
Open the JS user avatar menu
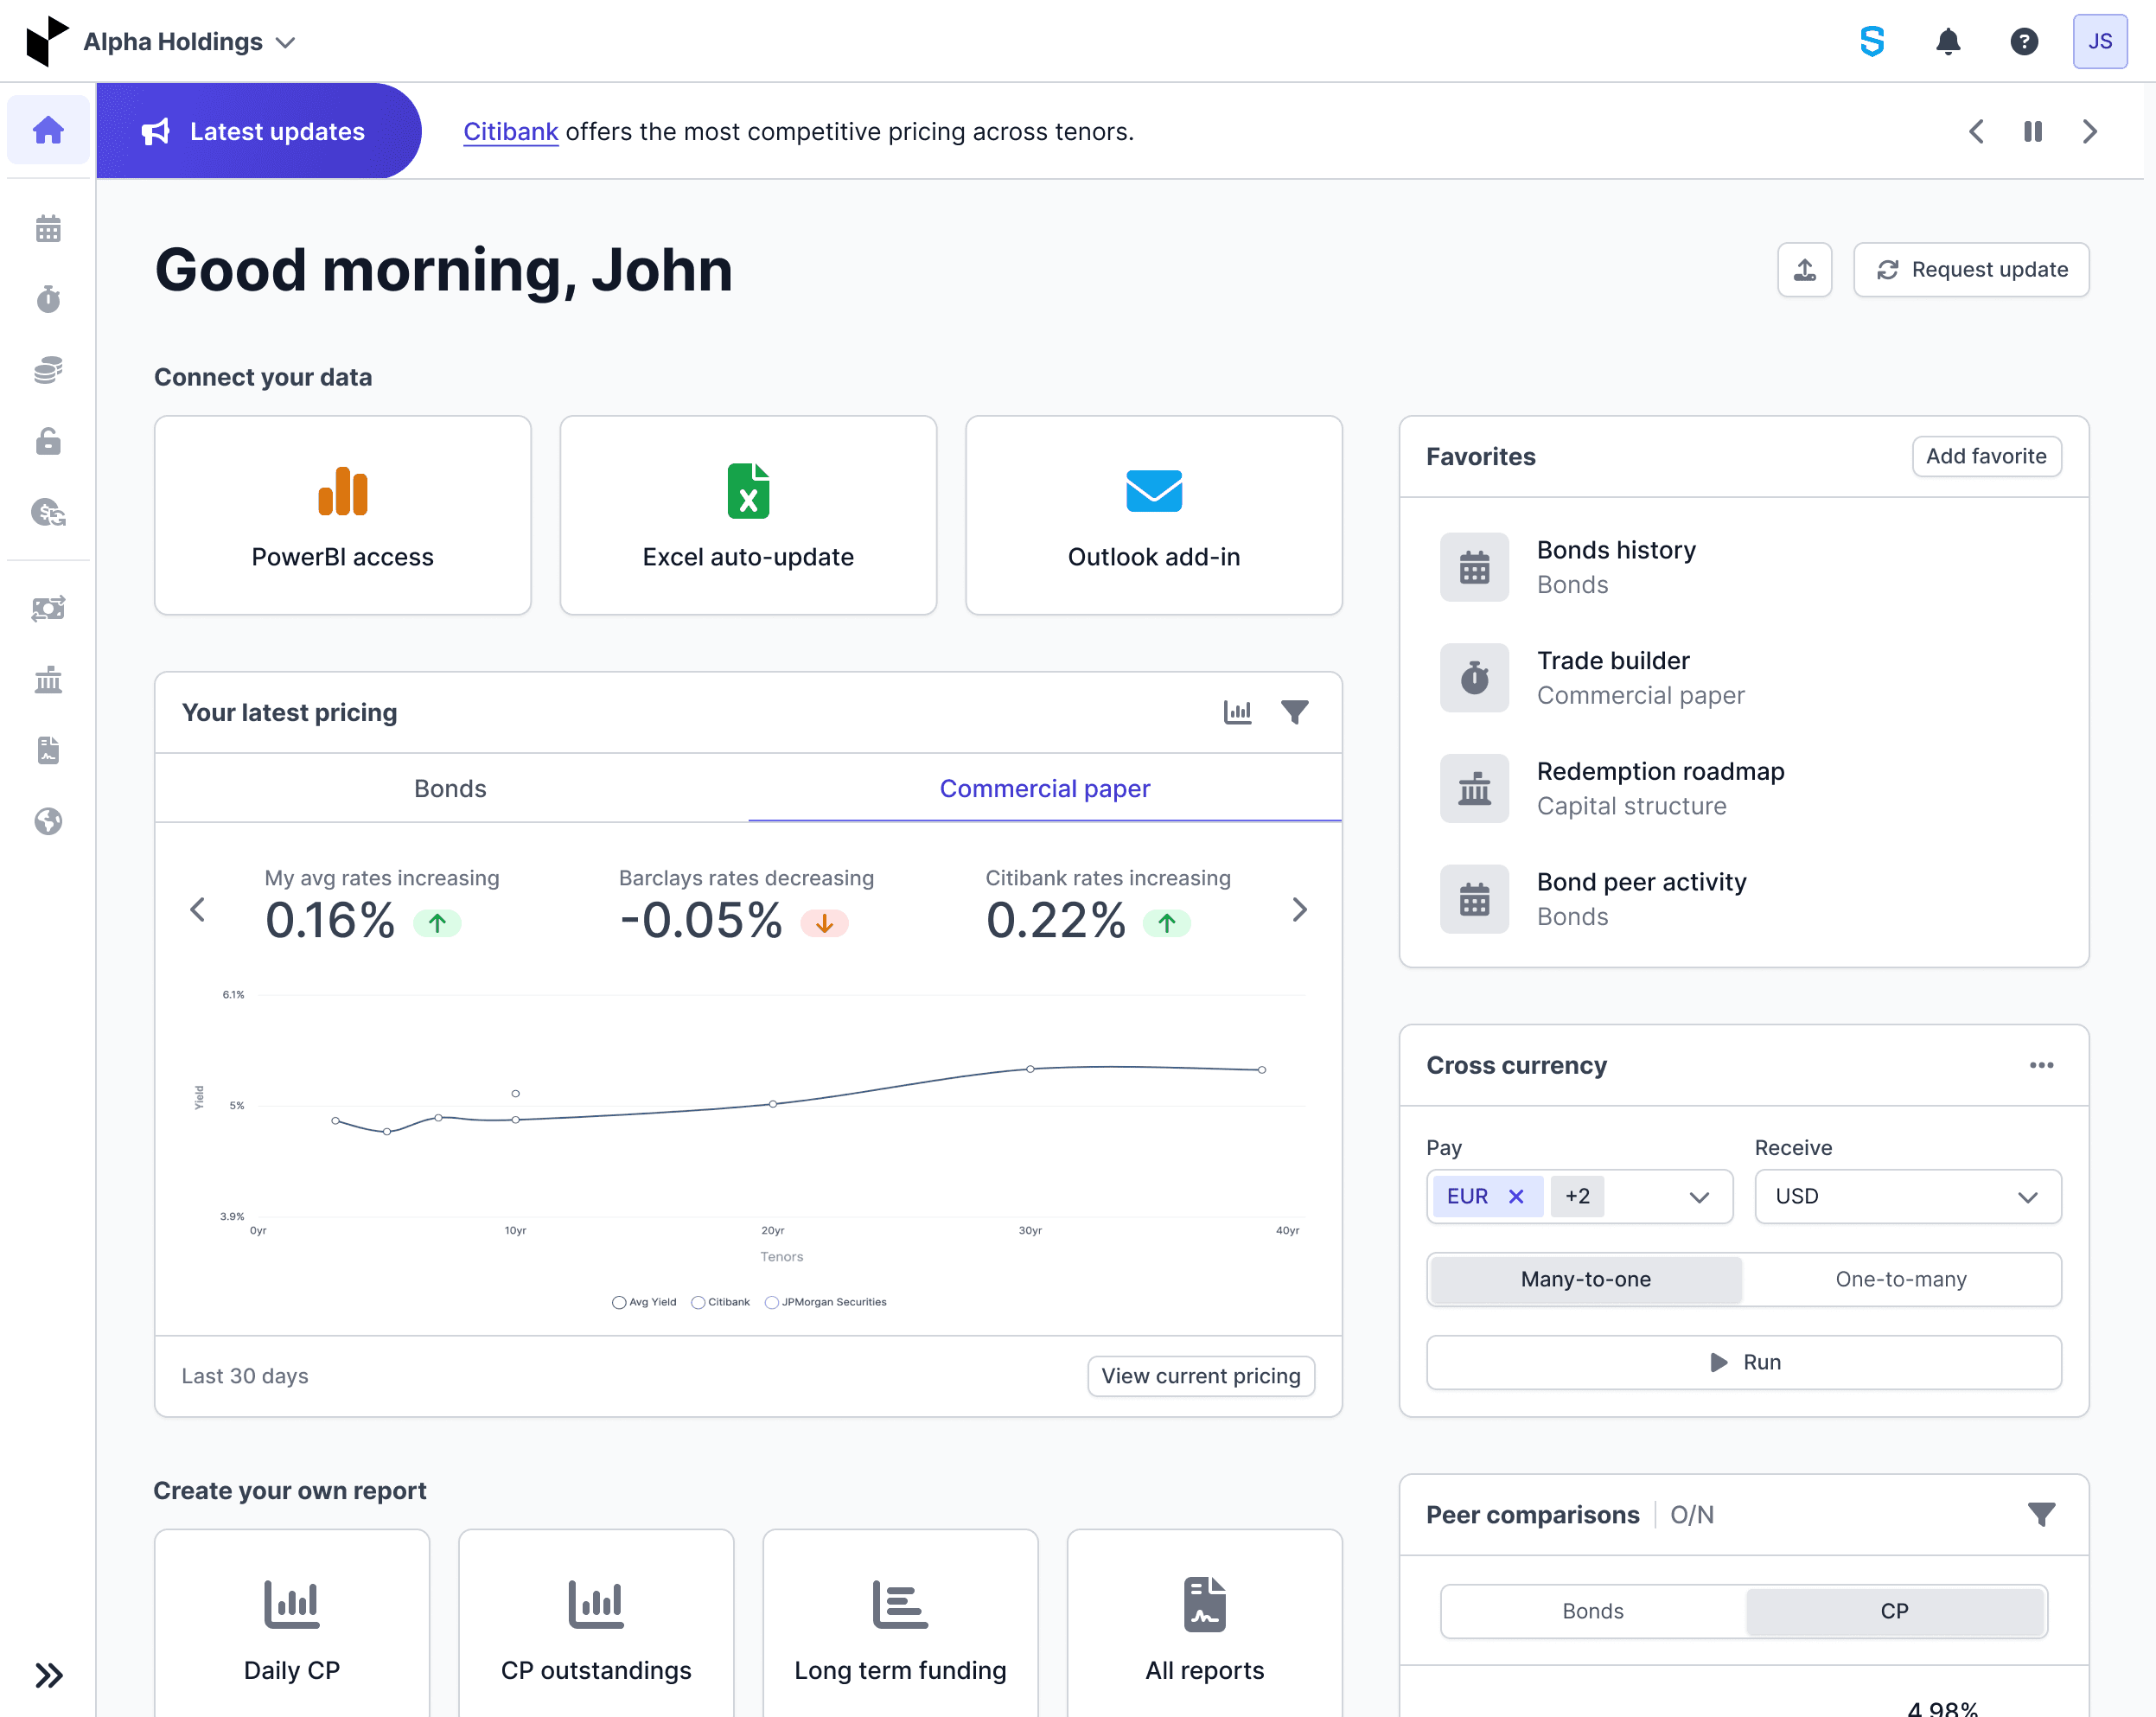pyautogui.click(x=2100, y=42)
